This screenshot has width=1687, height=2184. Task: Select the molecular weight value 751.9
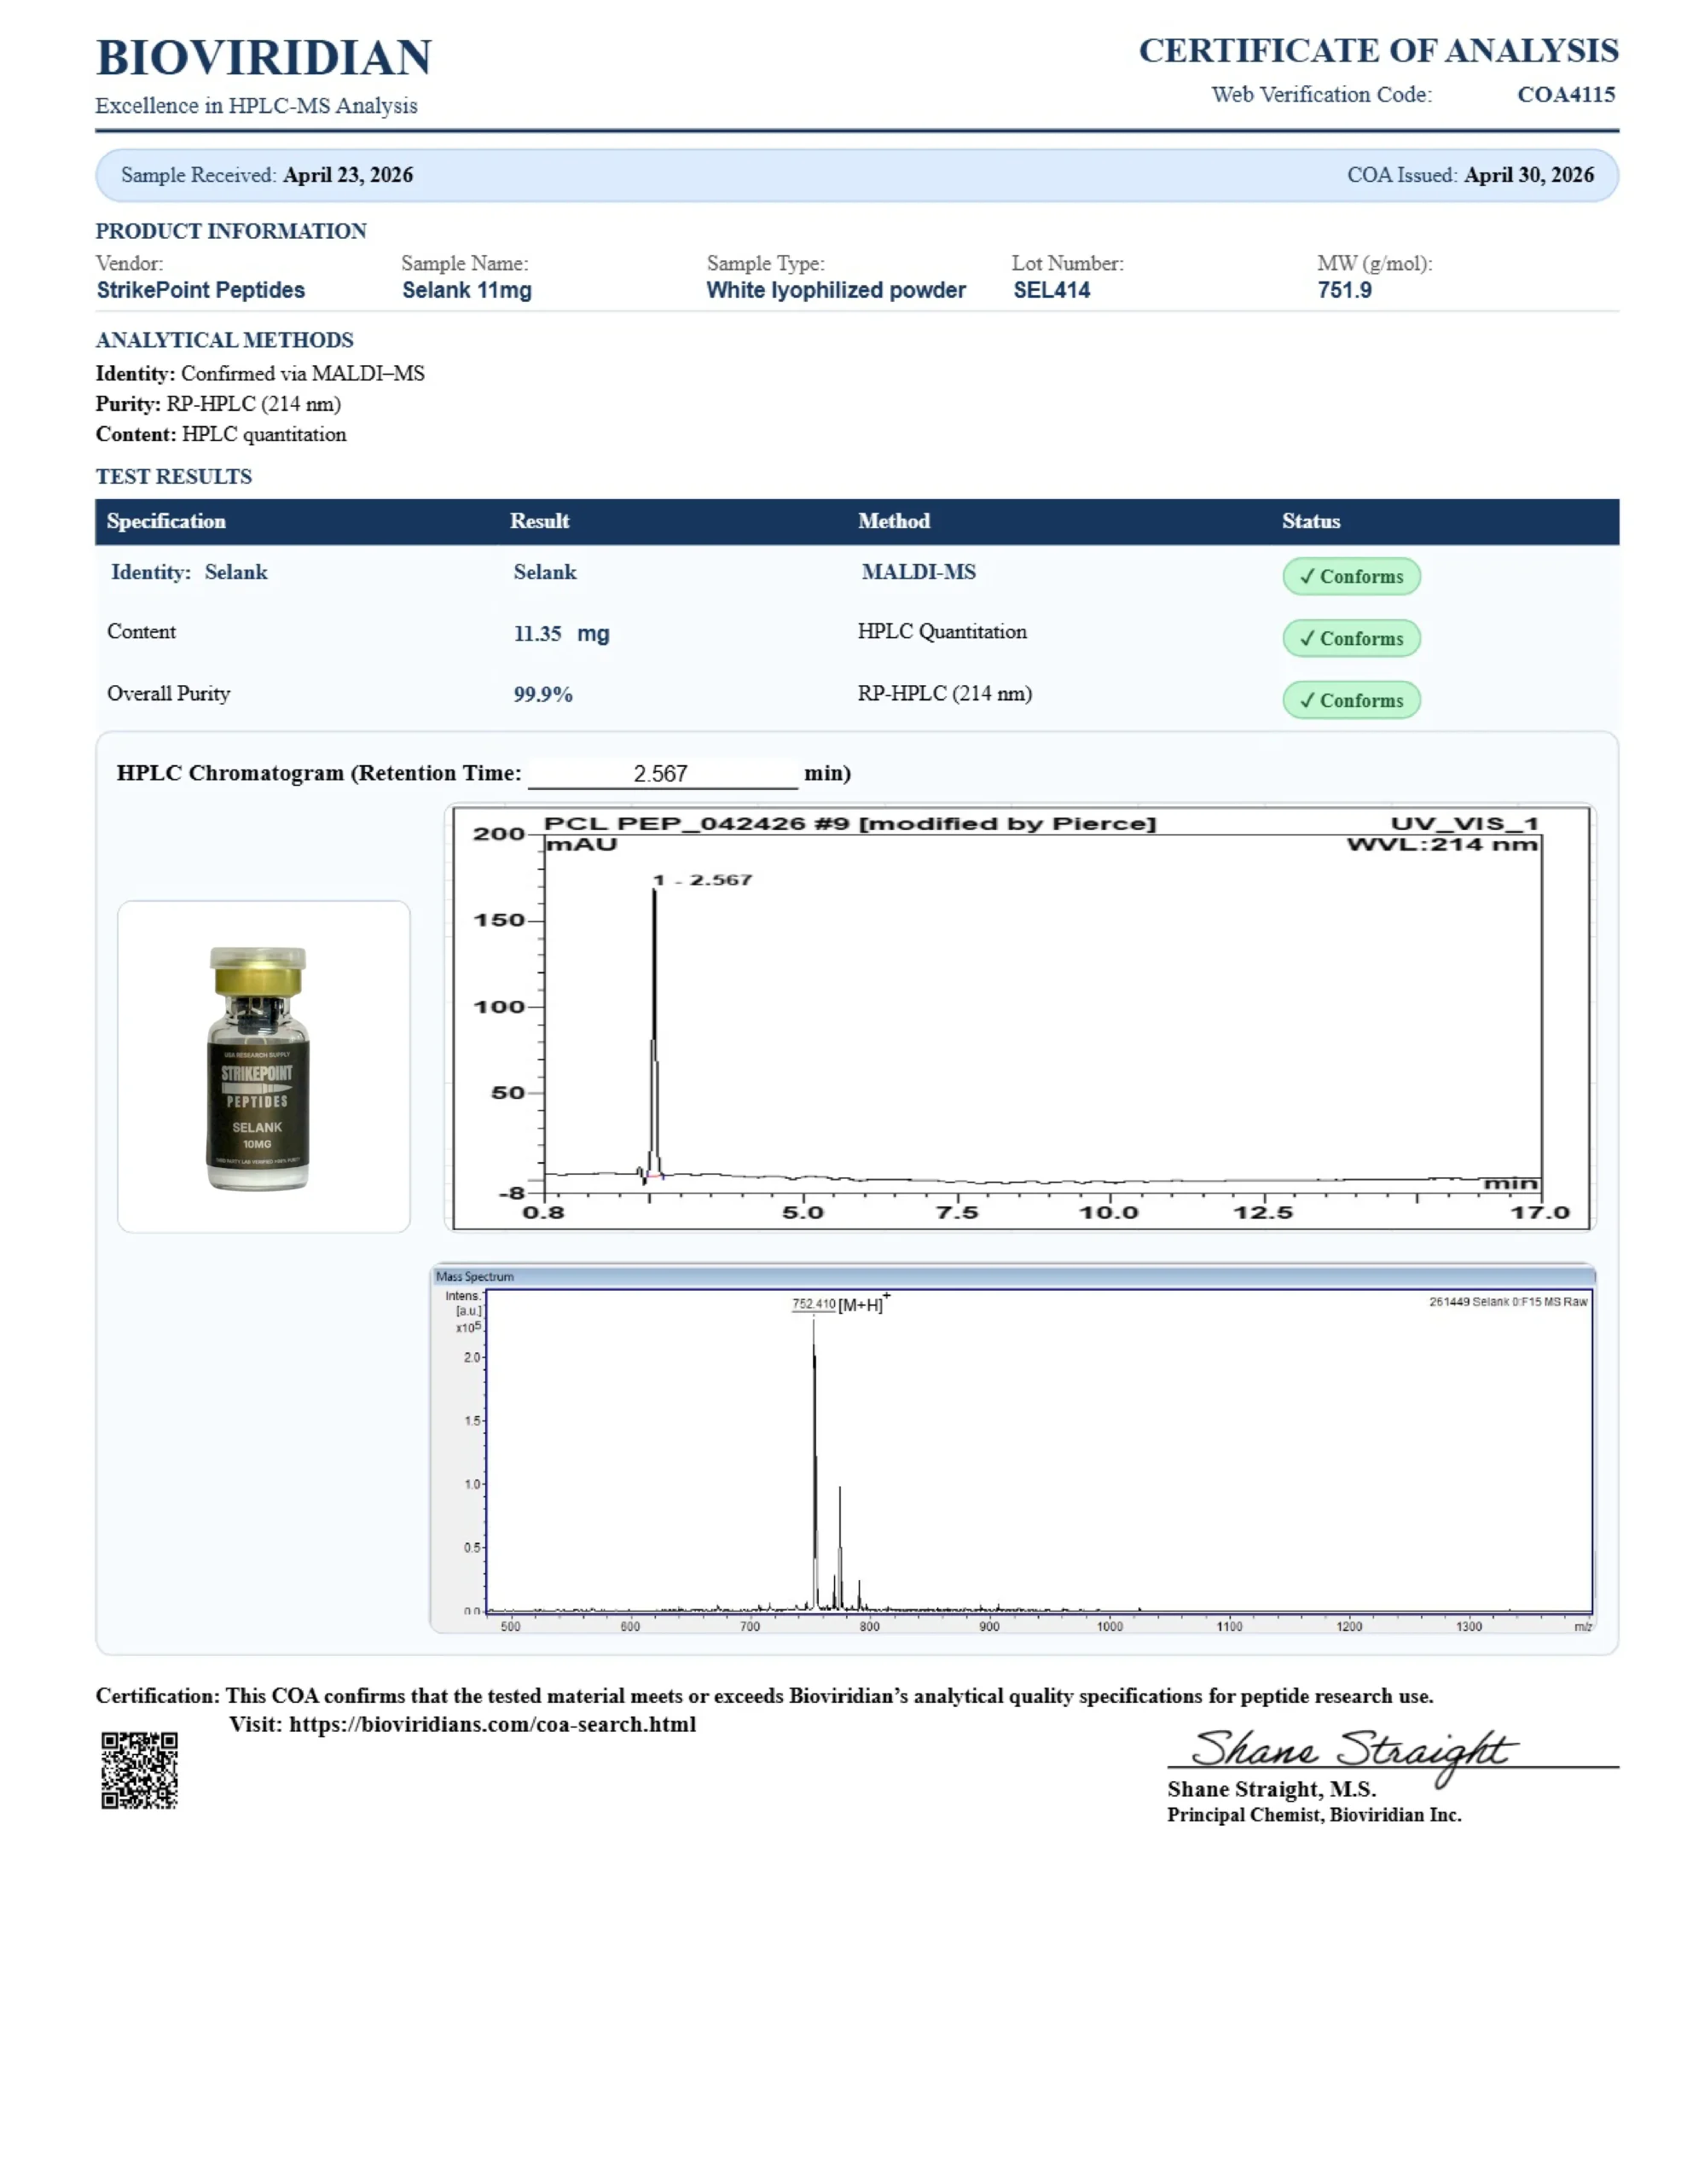[x=1344, y=290]
